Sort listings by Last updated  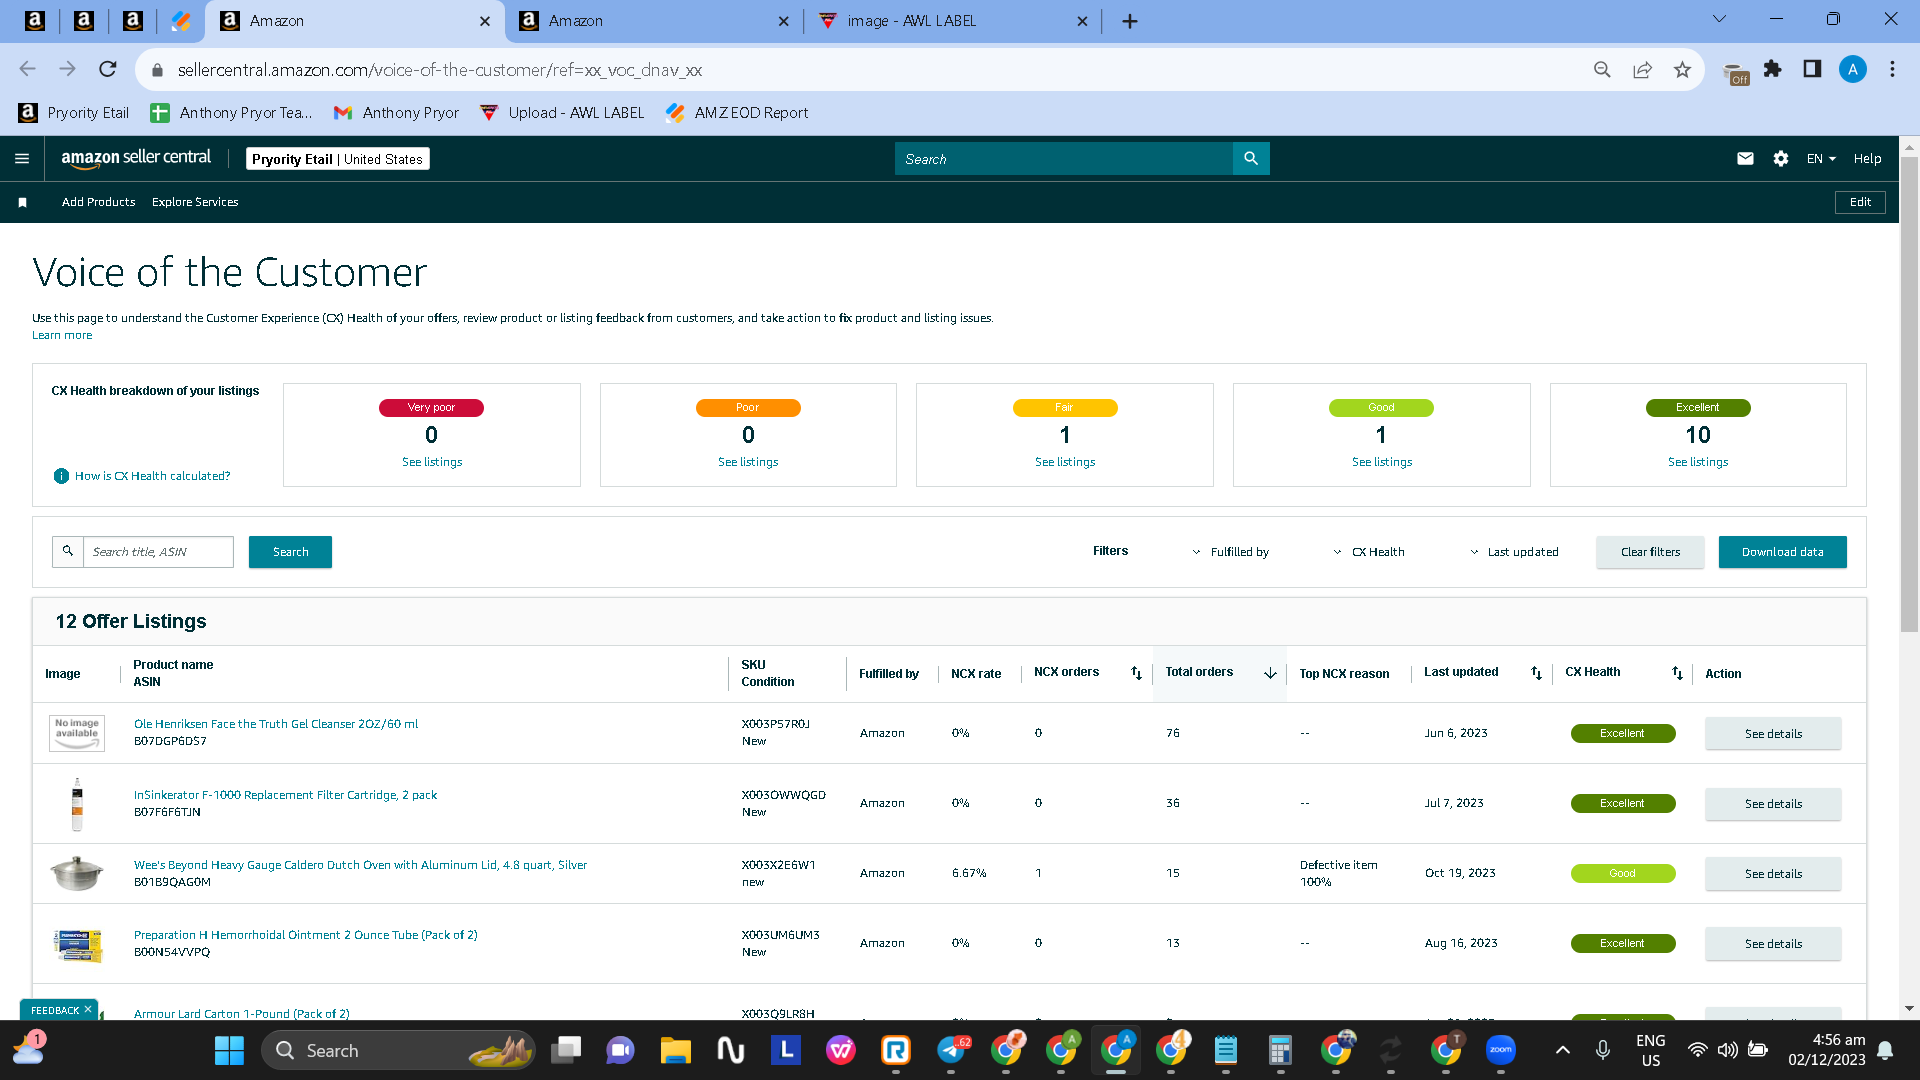tap(1536, 673)
